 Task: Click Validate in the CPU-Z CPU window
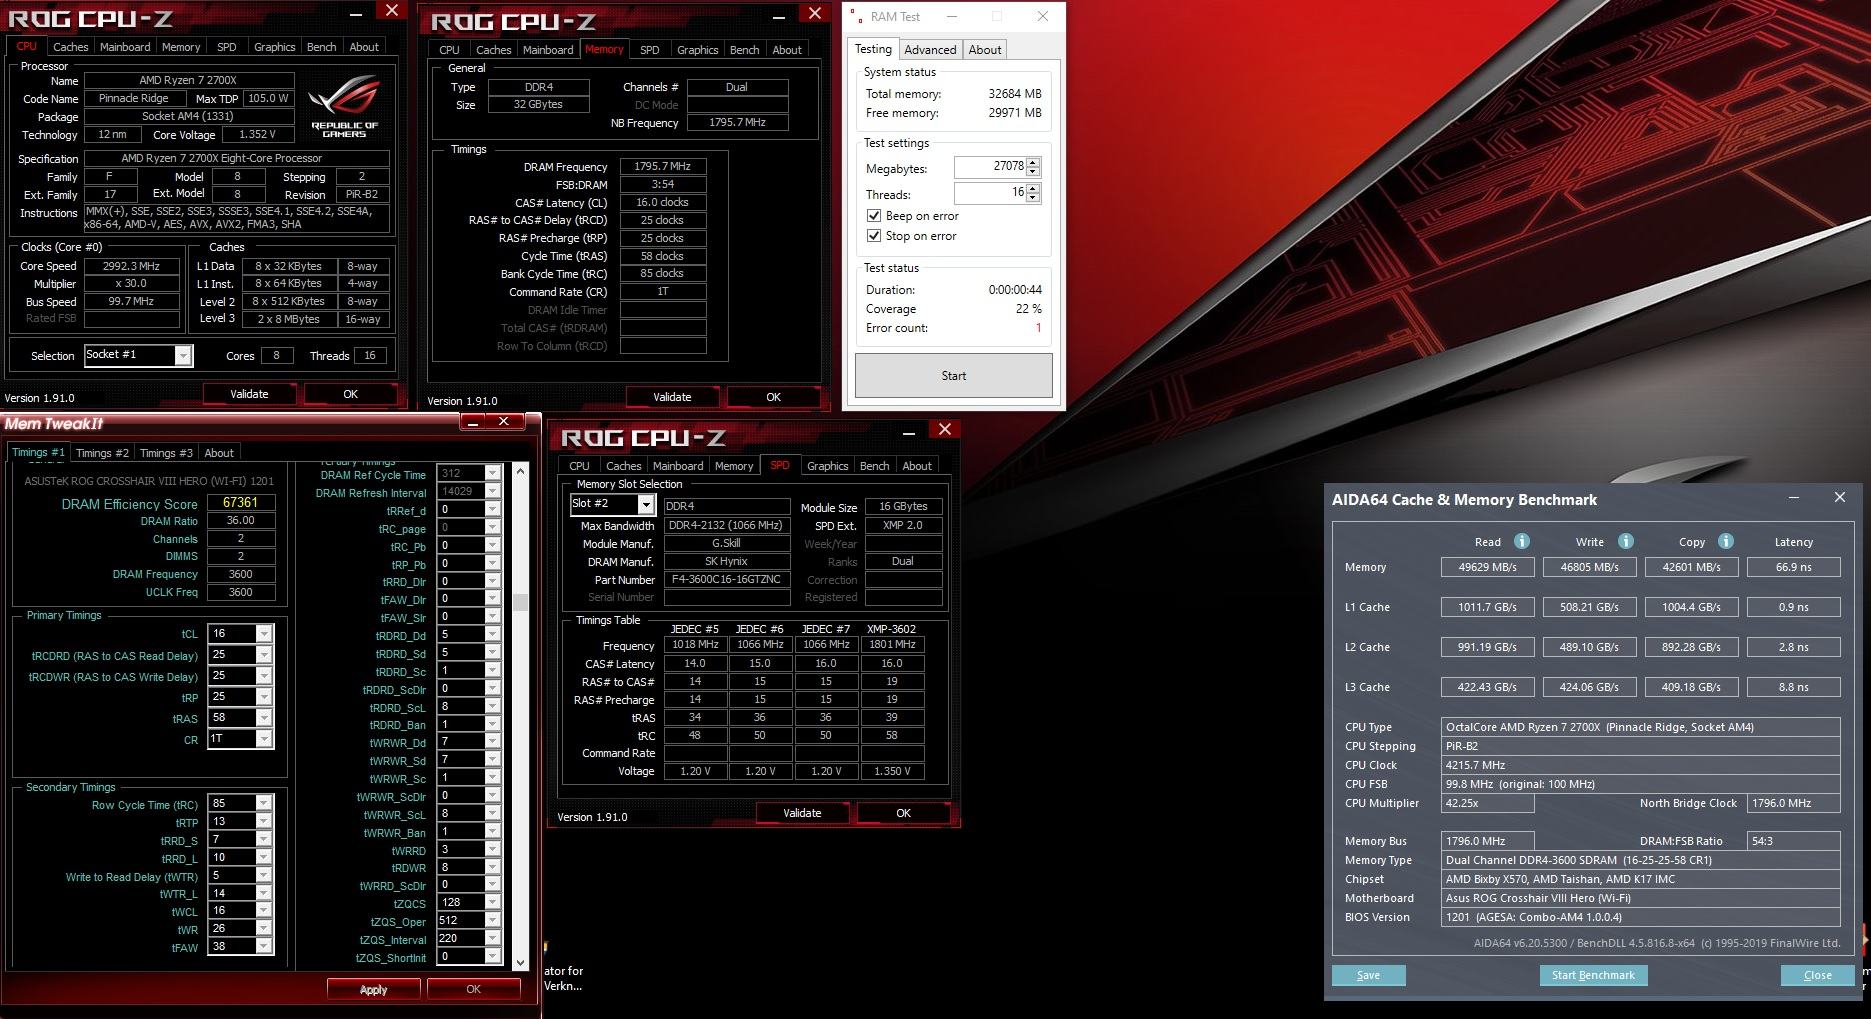pyautogui.click(x=249, y=394)
